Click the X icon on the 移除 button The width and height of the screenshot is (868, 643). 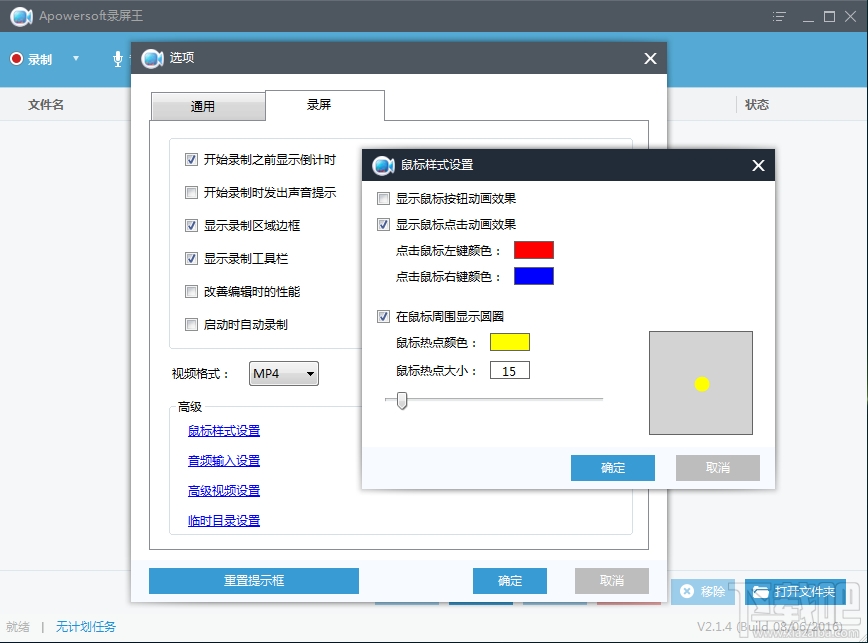click(688, 592)
